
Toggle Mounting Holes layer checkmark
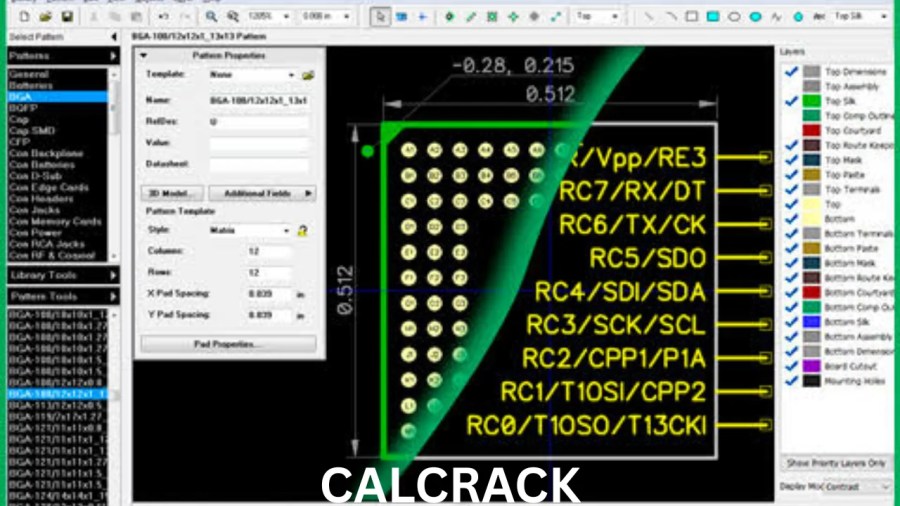(x=792, y=381)
